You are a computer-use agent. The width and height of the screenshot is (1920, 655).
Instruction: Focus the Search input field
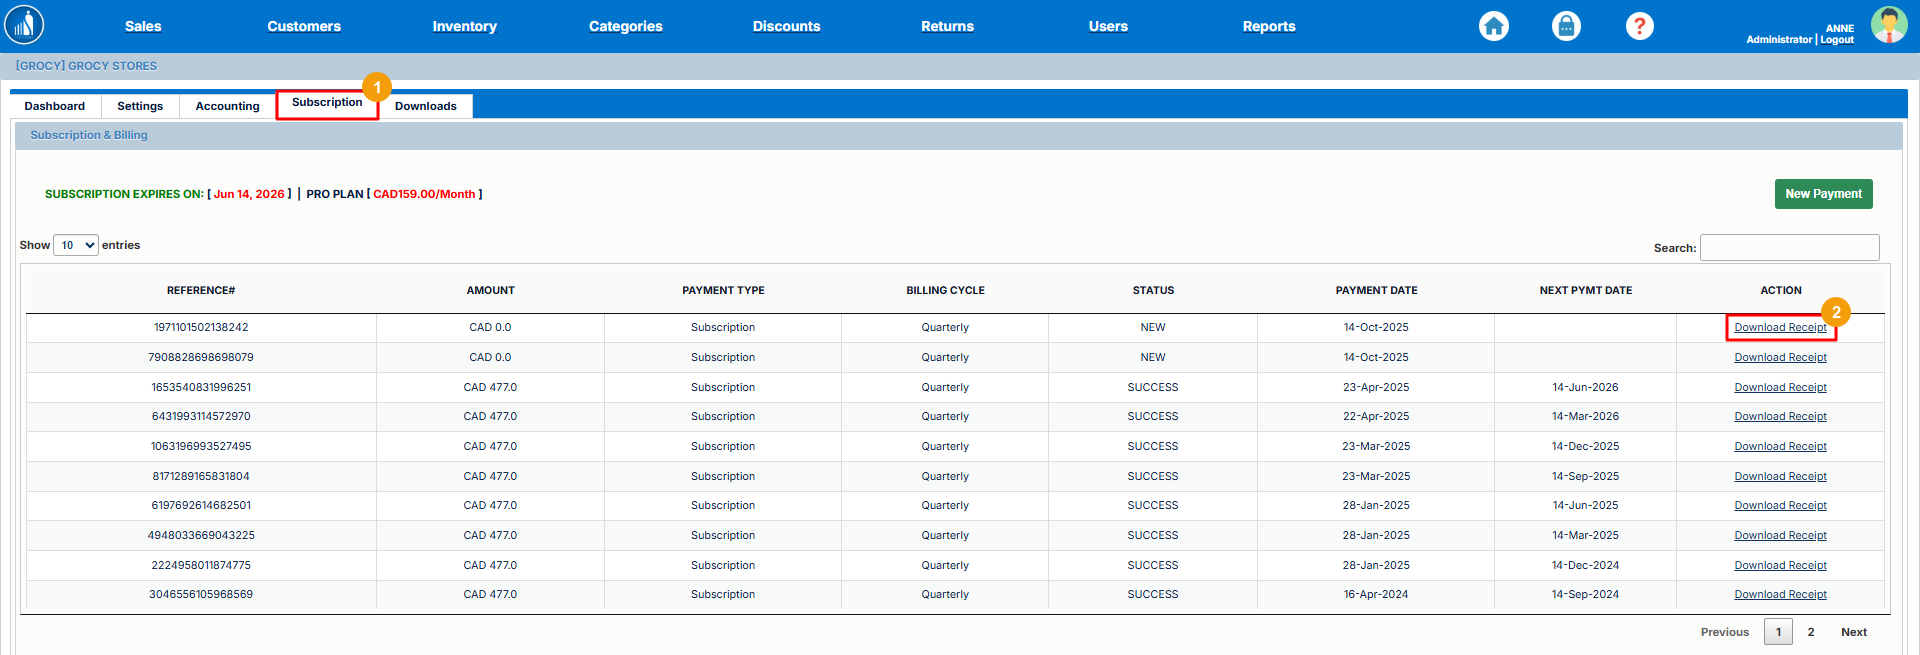1789,247
